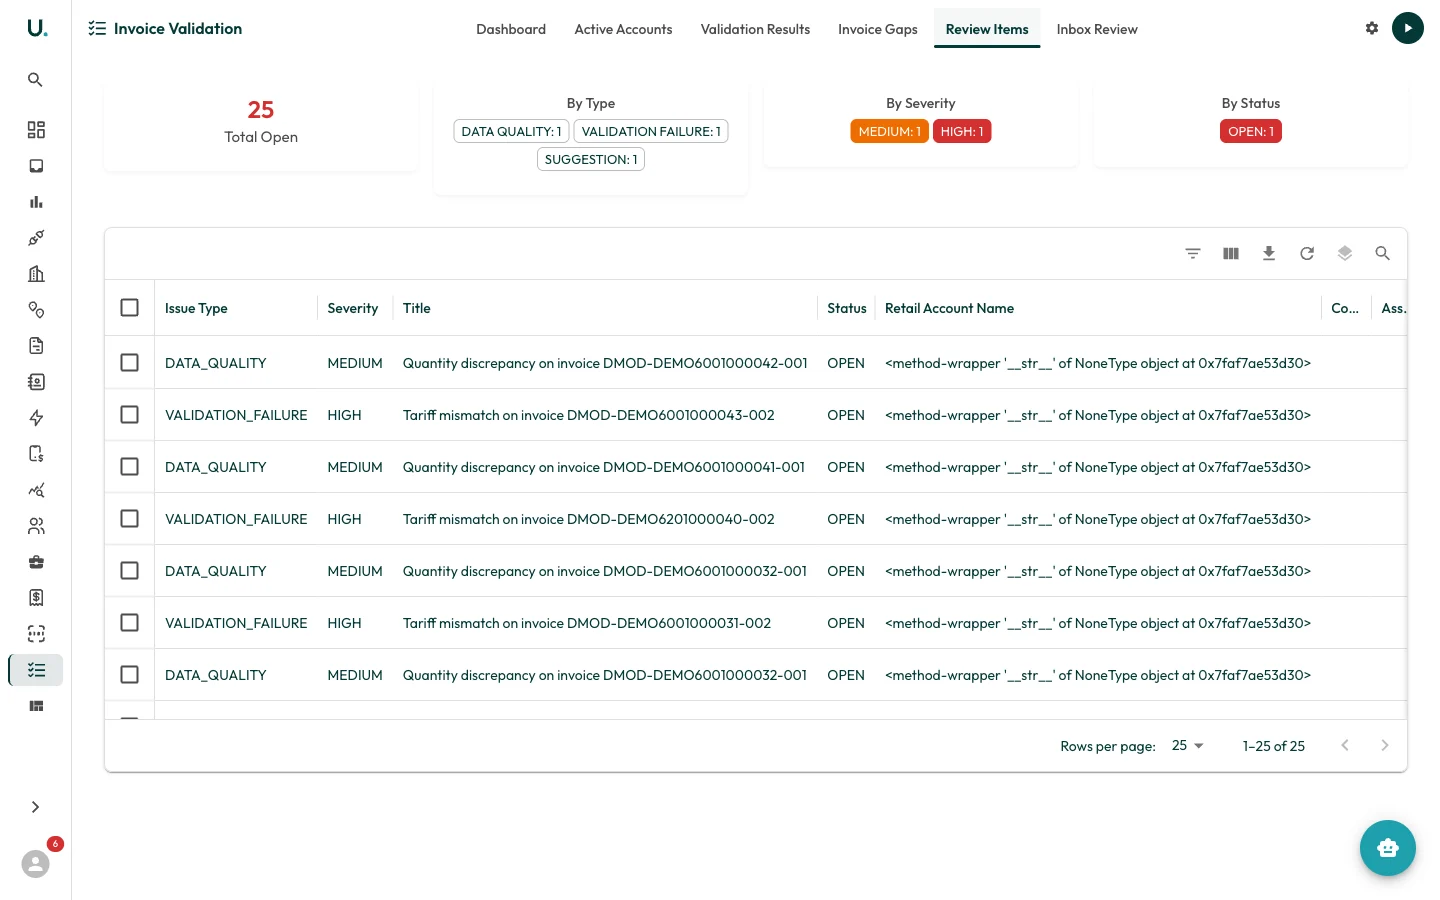Click the SUGGESTION: 1 chip
Screen dimensions: 1440x900
click(591, 159)
